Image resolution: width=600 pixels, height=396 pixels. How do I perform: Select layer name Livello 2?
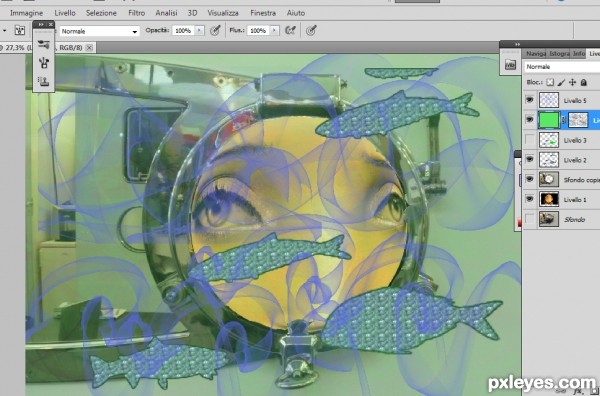click(x=575, y=160)
